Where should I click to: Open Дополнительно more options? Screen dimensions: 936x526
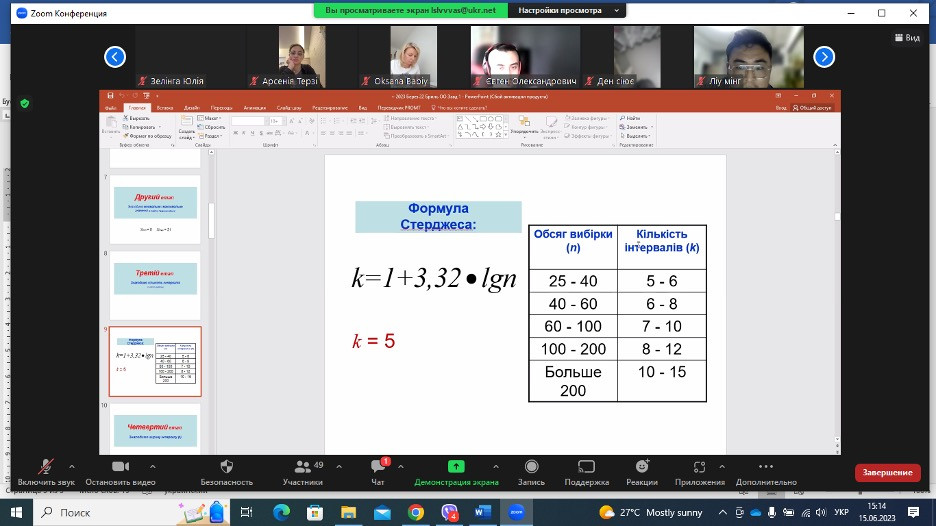click(766, 472)
